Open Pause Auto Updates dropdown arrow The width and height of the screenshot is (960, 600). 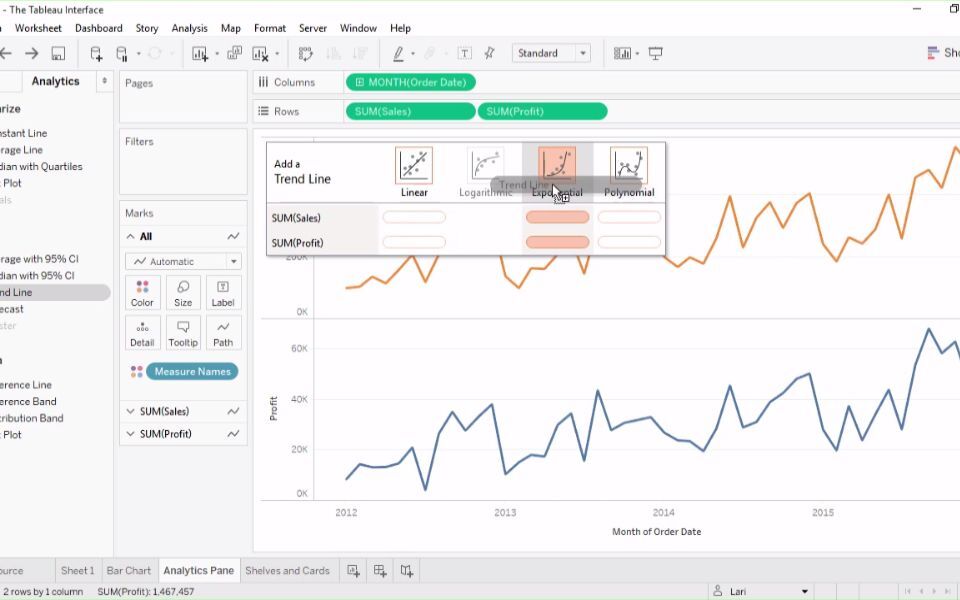[x=138, y=54]
